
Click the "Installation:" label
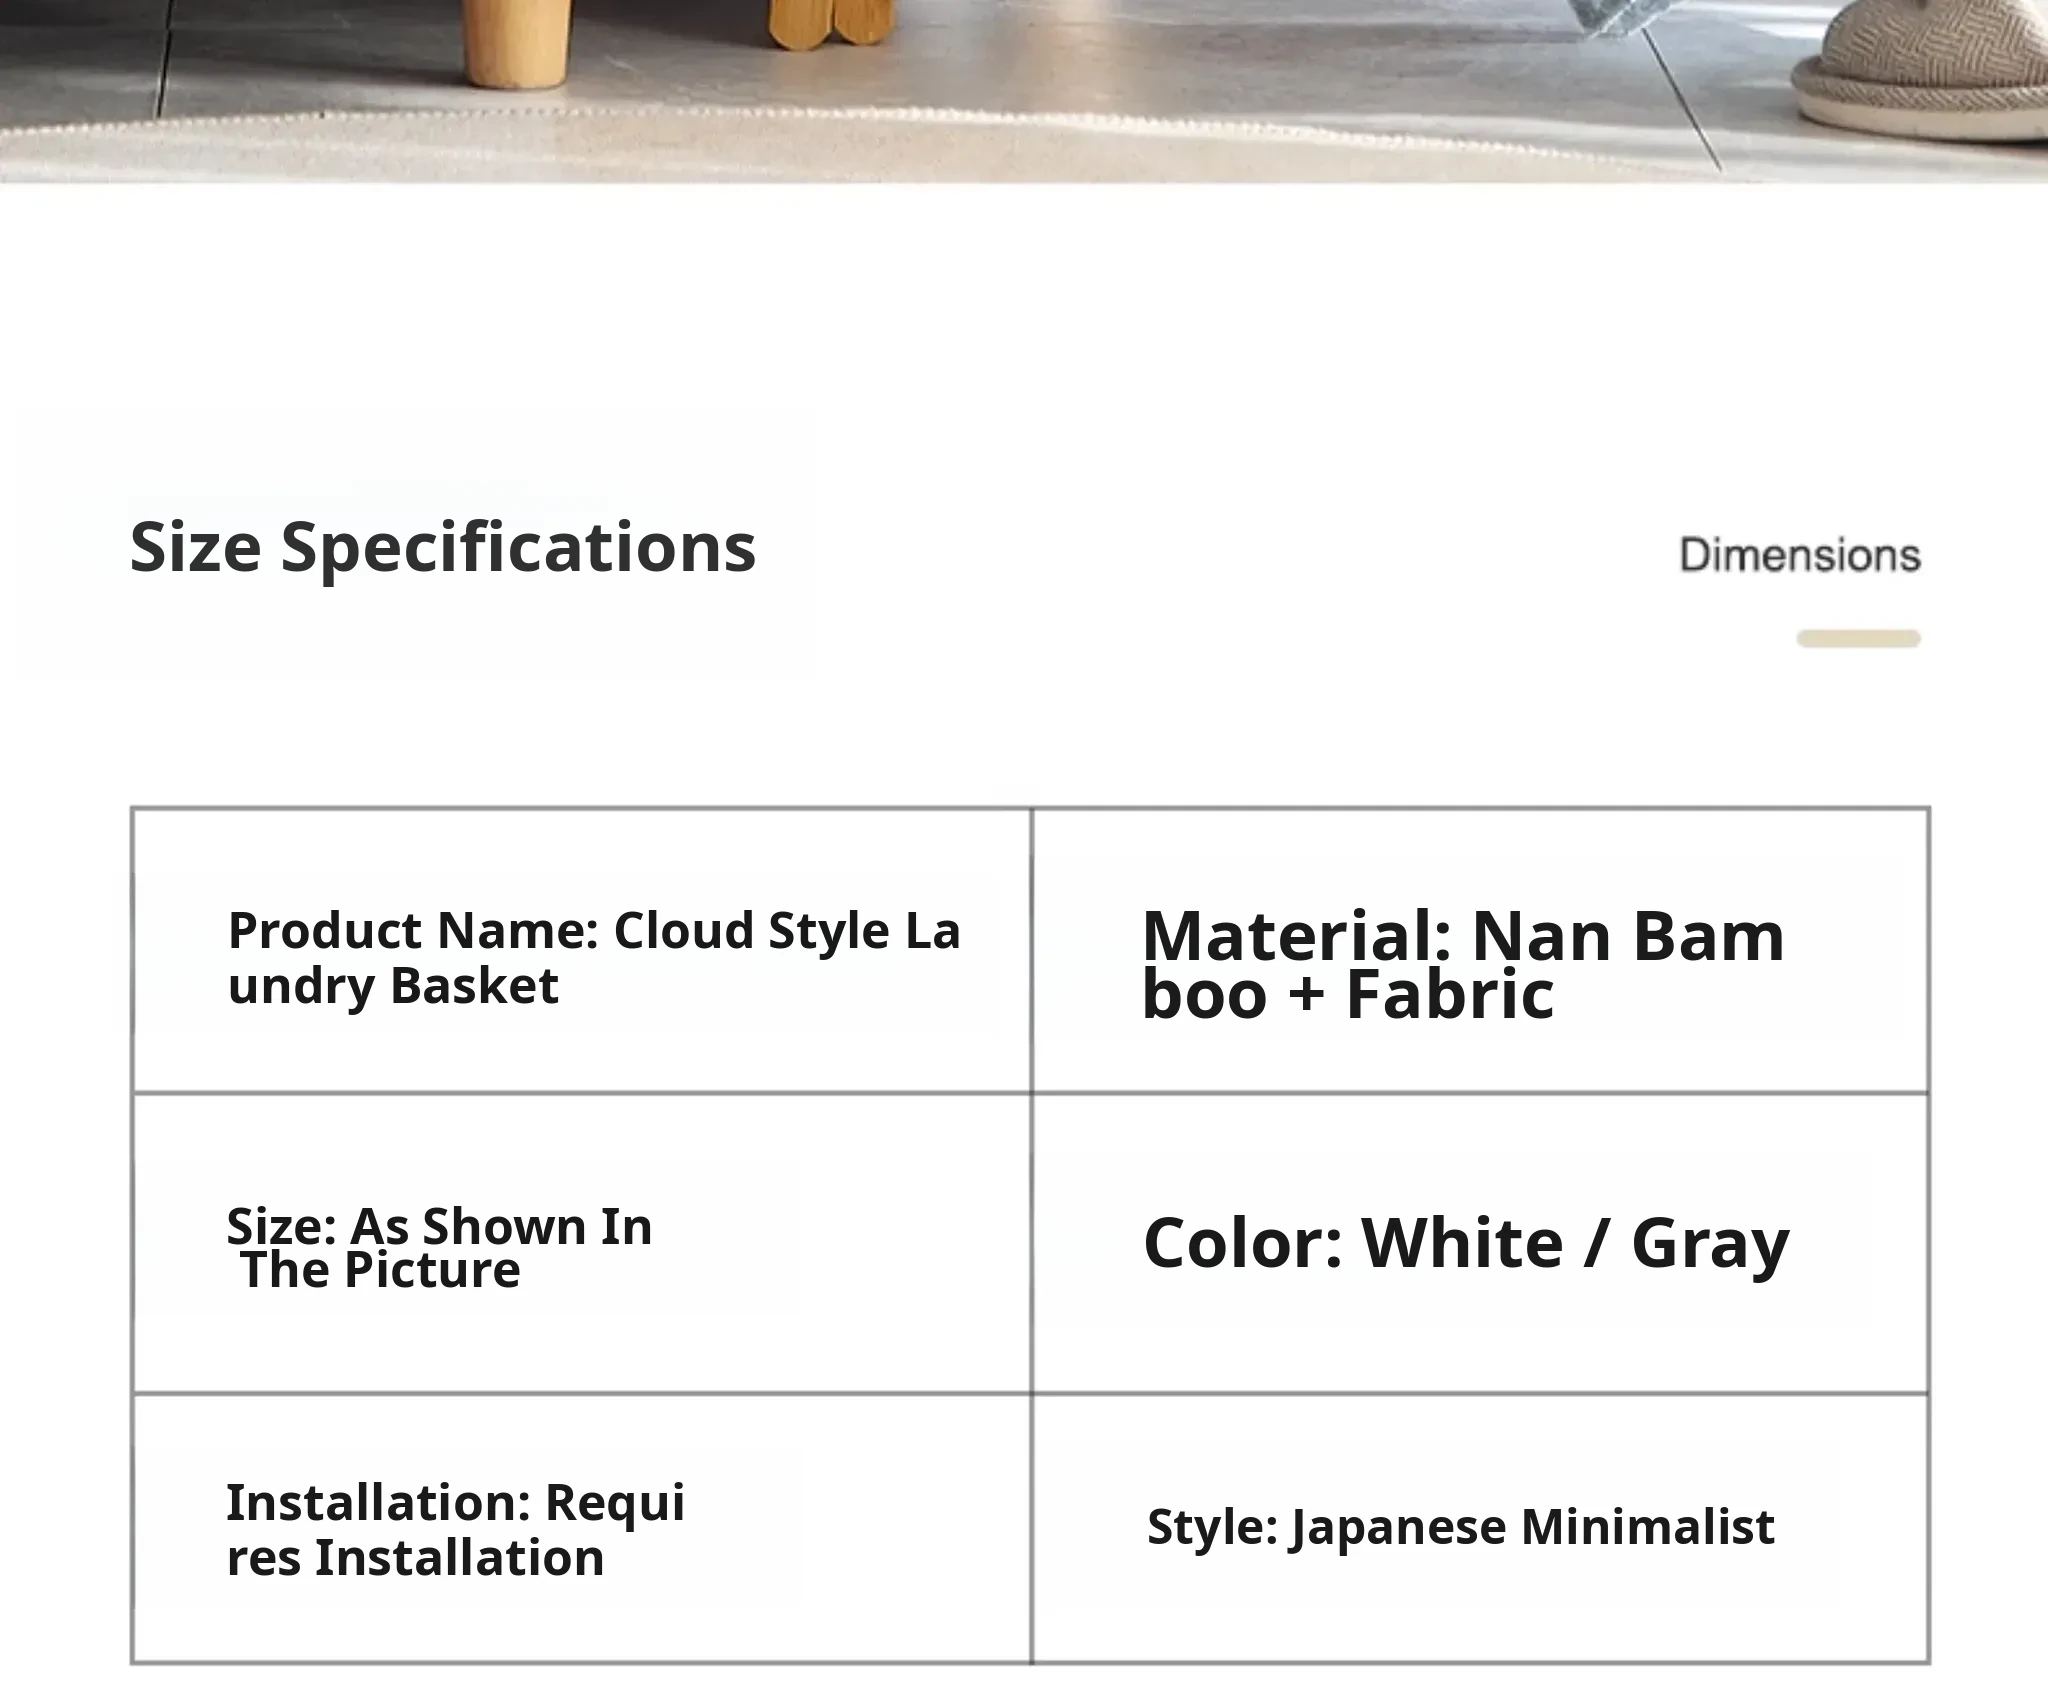point(377,1502)
